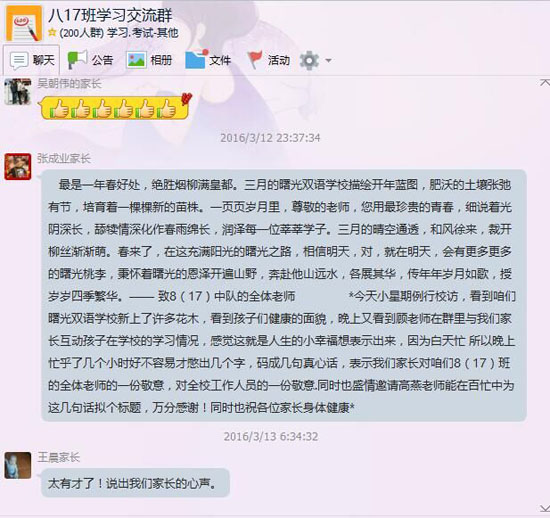Click the scroll-down arrow of chat
This screenshot has height=518, width=550.
point(545,509)
